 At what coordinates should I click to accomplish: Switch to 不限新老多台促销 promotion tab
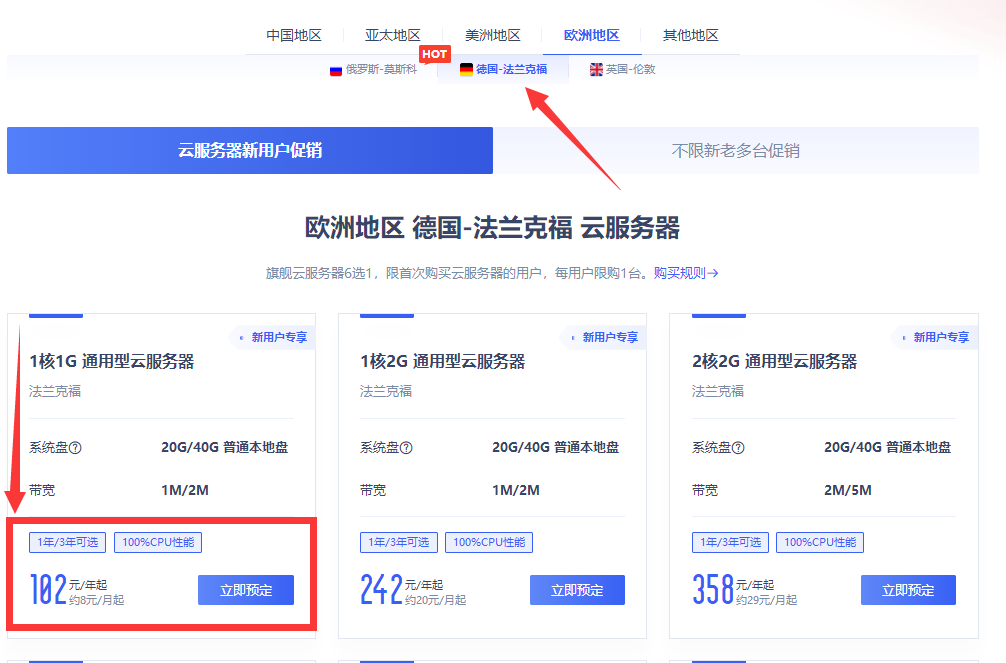pyautogui.click(x=735, y=151)
